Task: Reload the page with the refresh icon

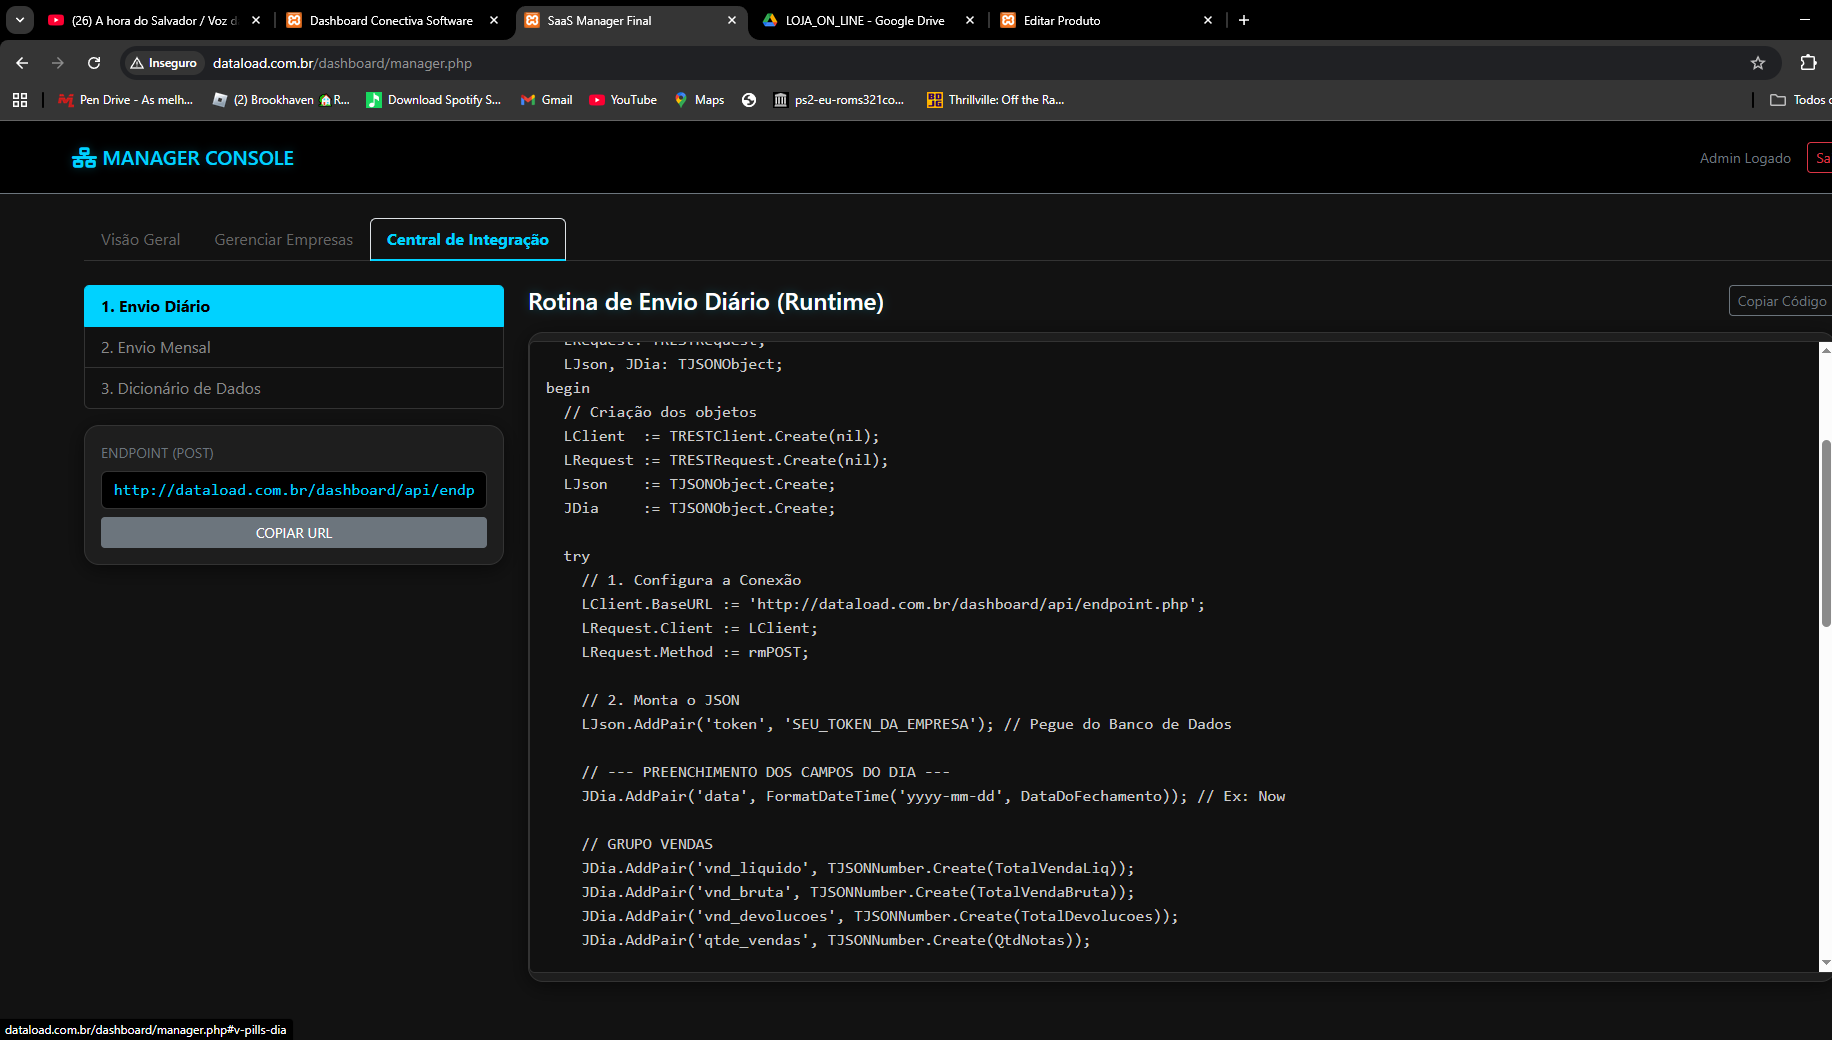Action: 94,63
